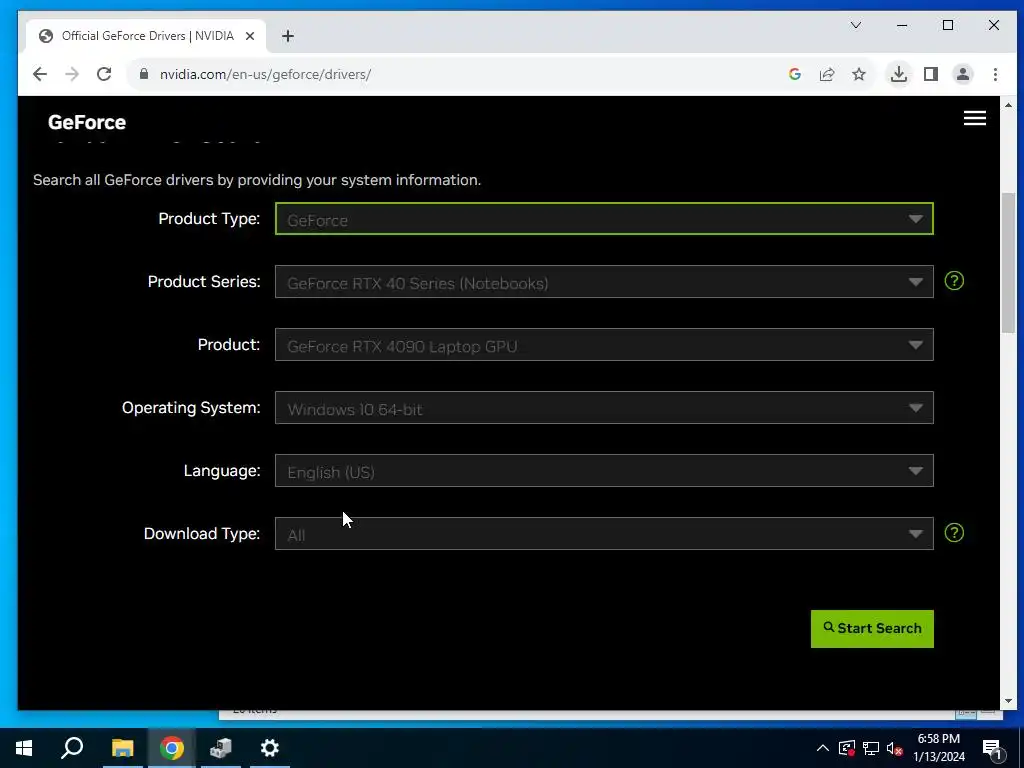Open the Operating System dropdown
The width and height of the screenshot is (1024, 768).
604,408
